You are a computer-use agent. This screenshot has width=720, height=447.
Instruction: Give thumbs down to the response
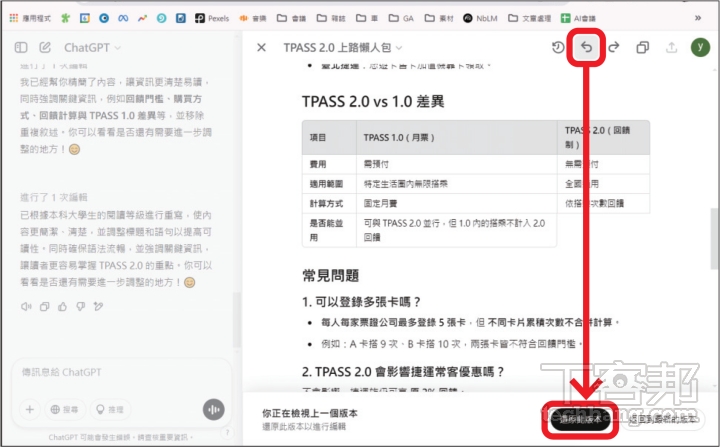81,306
